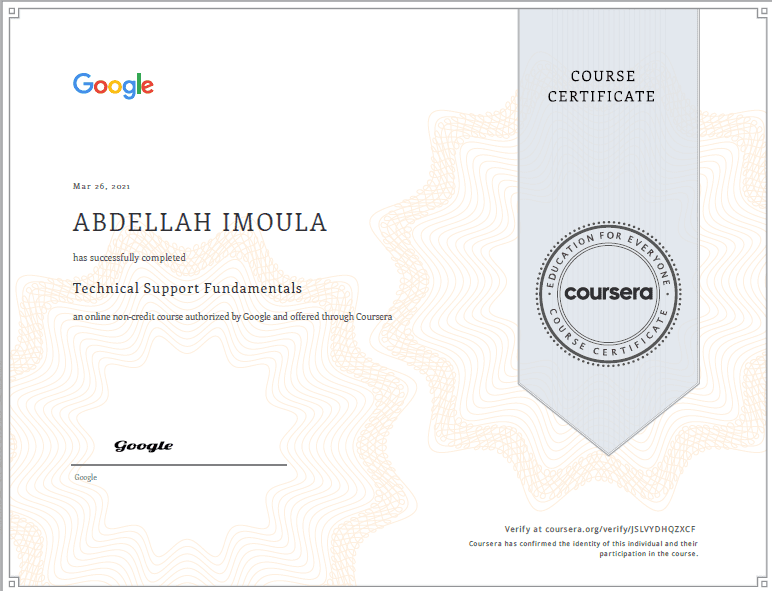Click the COURSE CERTIFICATE heading on ribbon
The width and height of the screenshot is (772, 591).
(x=602, y=86)
